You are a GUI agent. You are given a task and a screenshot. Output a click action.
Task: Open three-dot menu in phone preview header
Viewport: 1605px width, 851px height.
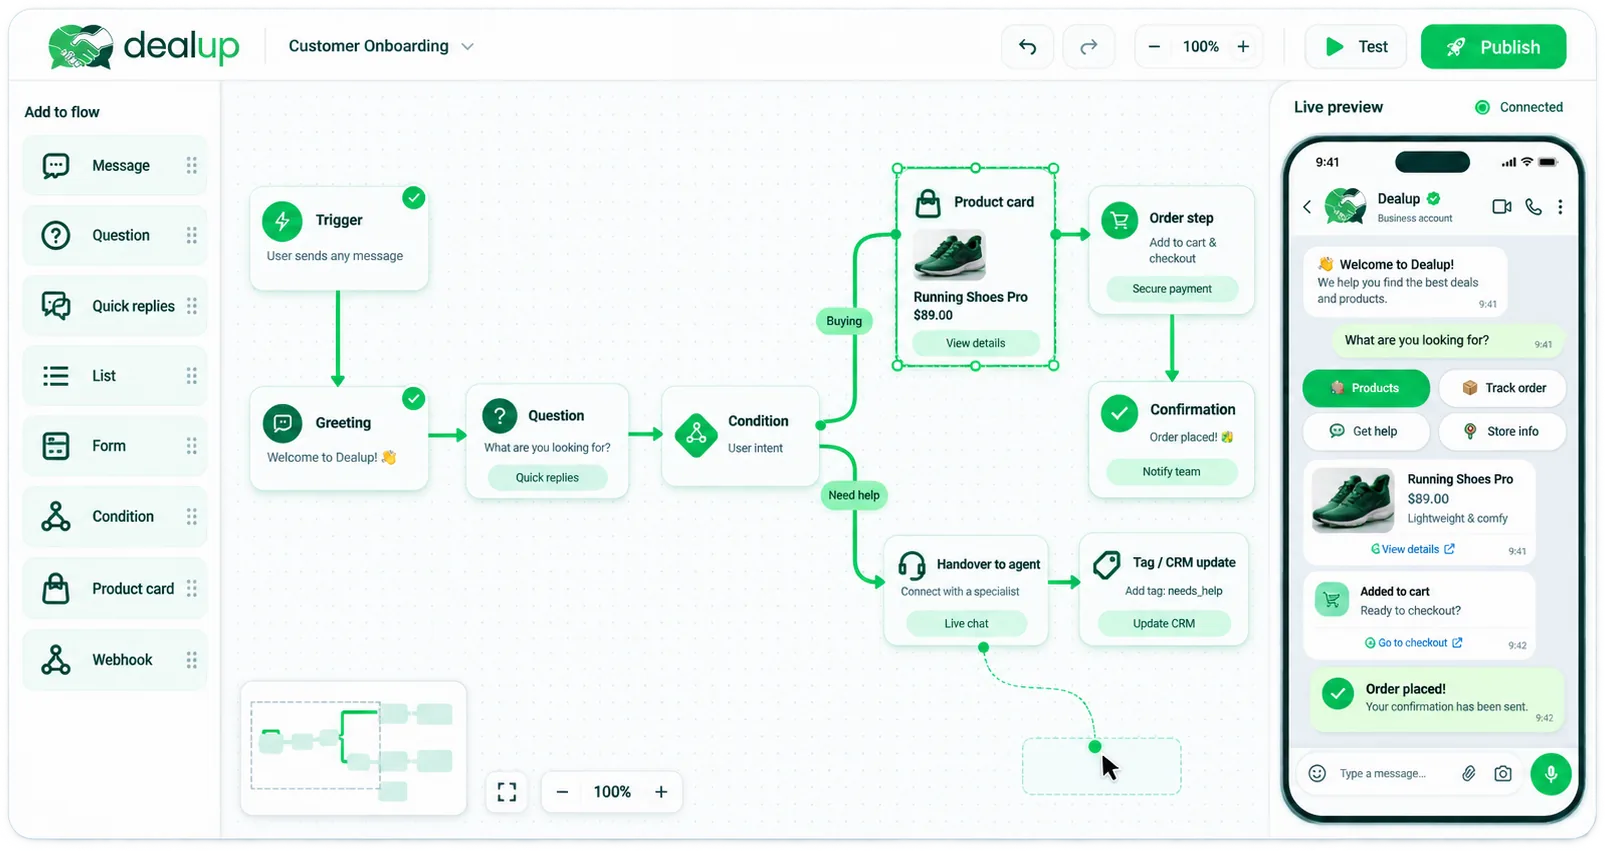point(1560,207)
